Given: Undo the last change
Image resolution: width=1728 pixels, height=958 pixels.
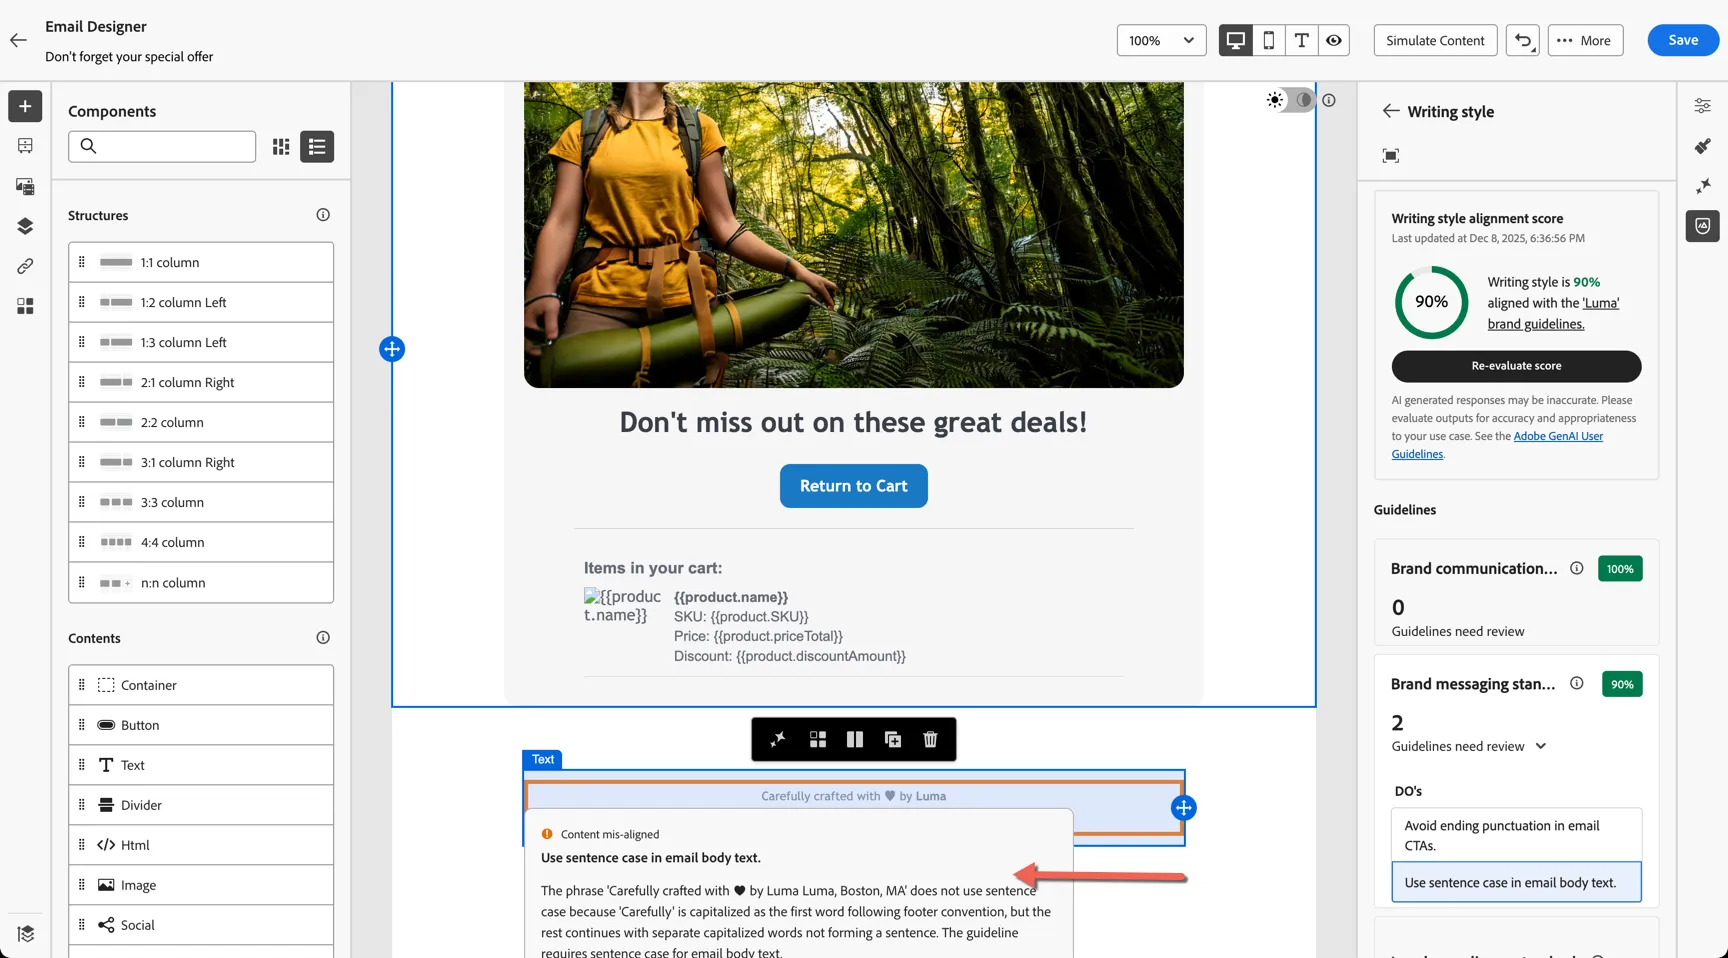Looking at the screenshot, I should point(1523,40).
